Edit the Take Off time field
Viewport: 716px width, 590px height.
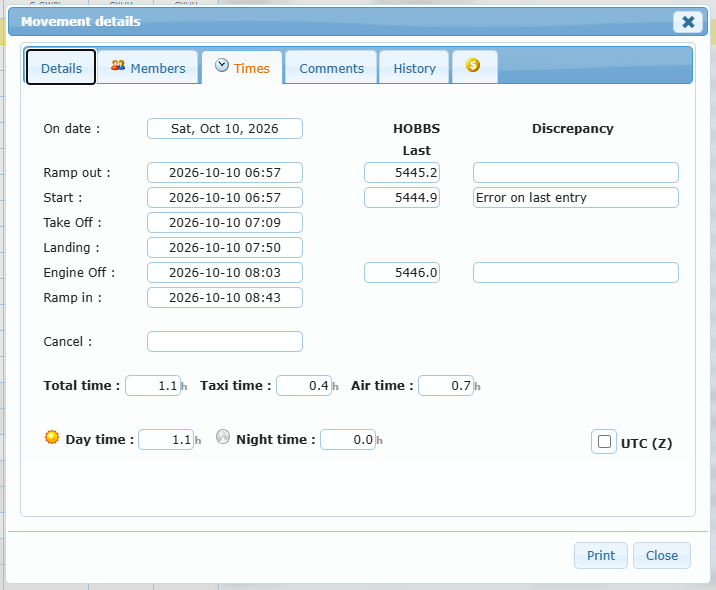[x=225, y=222]
